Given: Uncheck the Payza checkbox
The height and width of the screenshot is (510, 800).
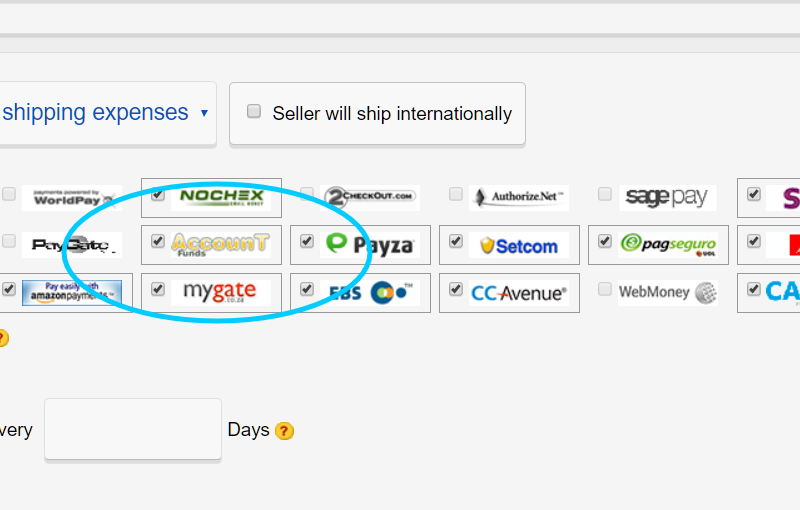Looking at the screenshot, I should point(307,241).
